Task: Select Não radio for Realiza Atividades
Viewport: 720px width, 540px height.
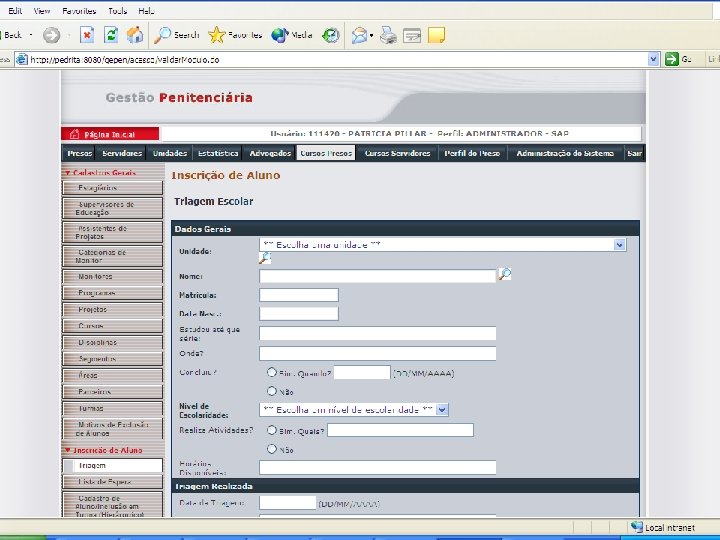Action: point(271,449)
